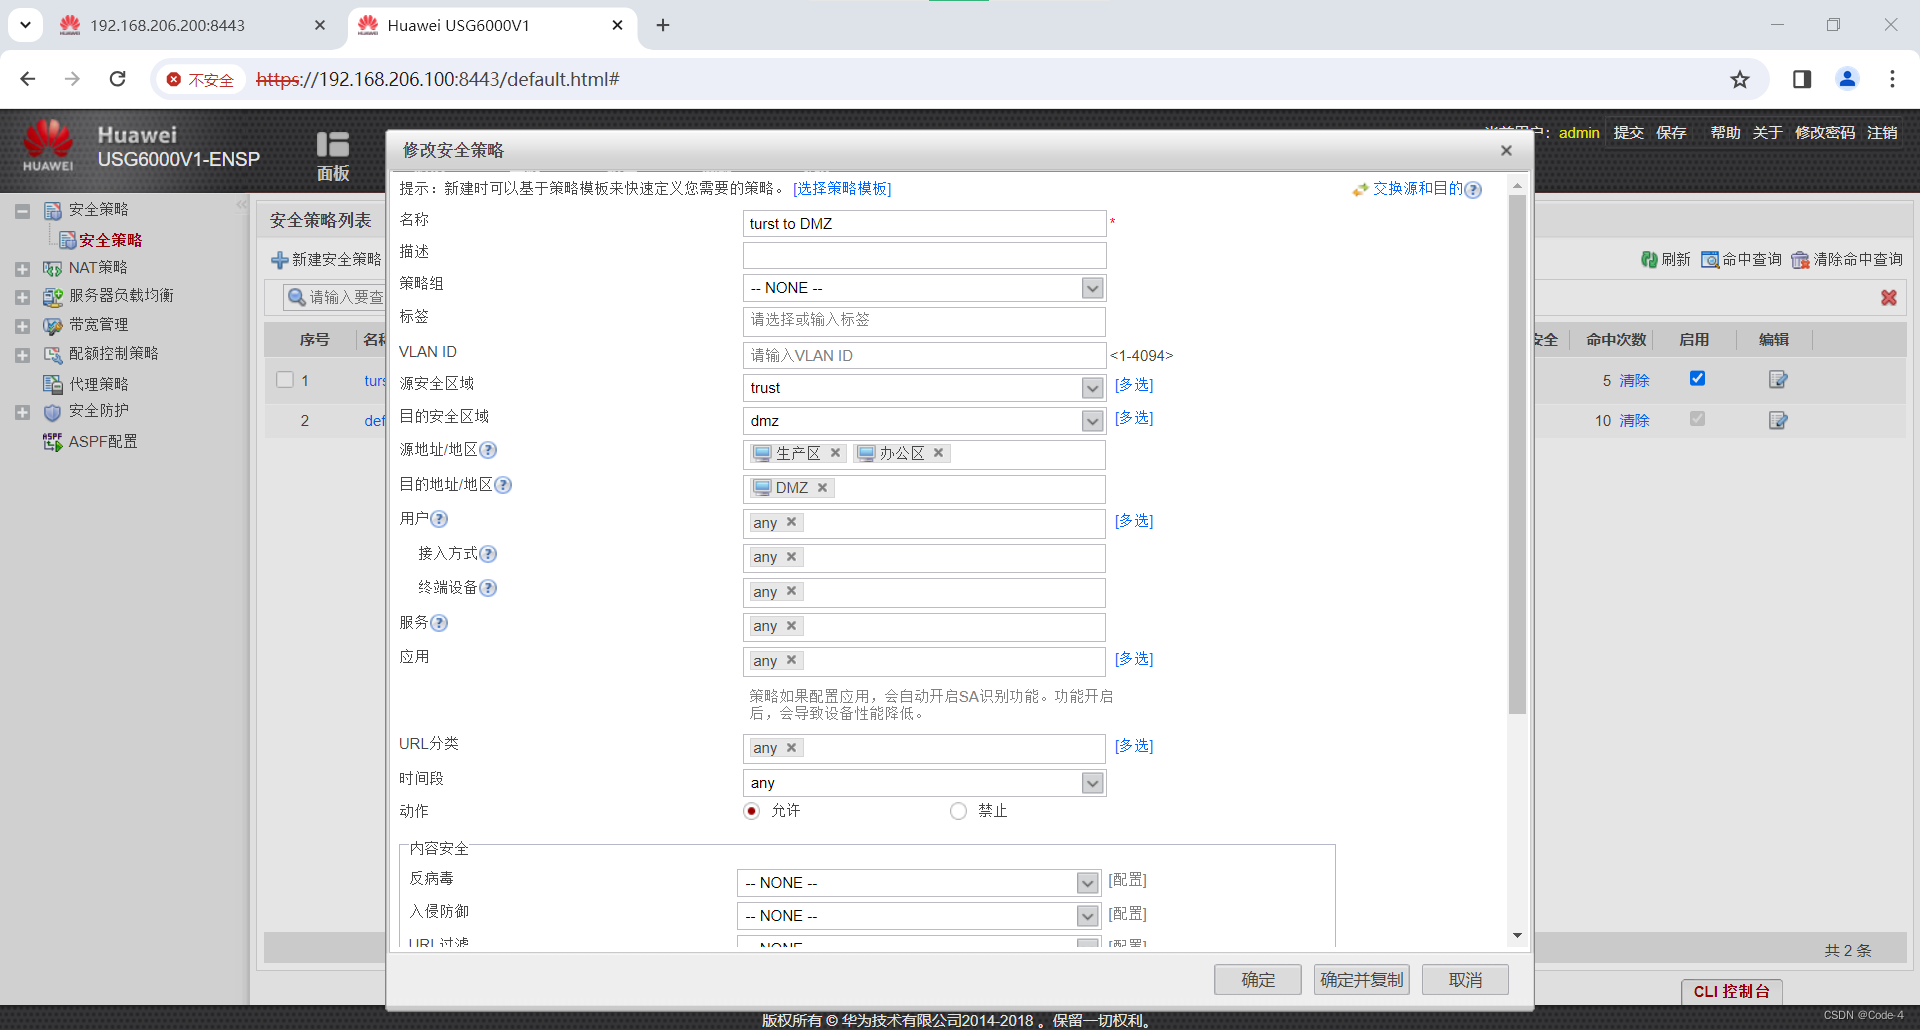
Task: Click the 清除命中查询 icon
Action: coord(1800,260)
